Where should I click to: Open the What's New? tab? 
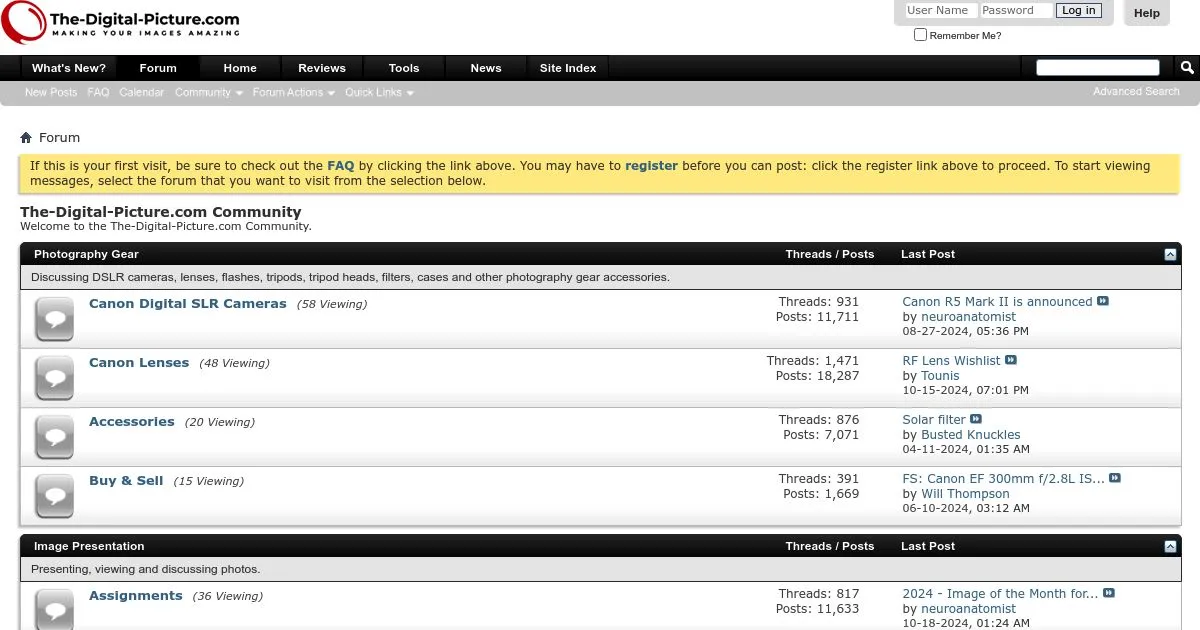[x=69, y=68]
